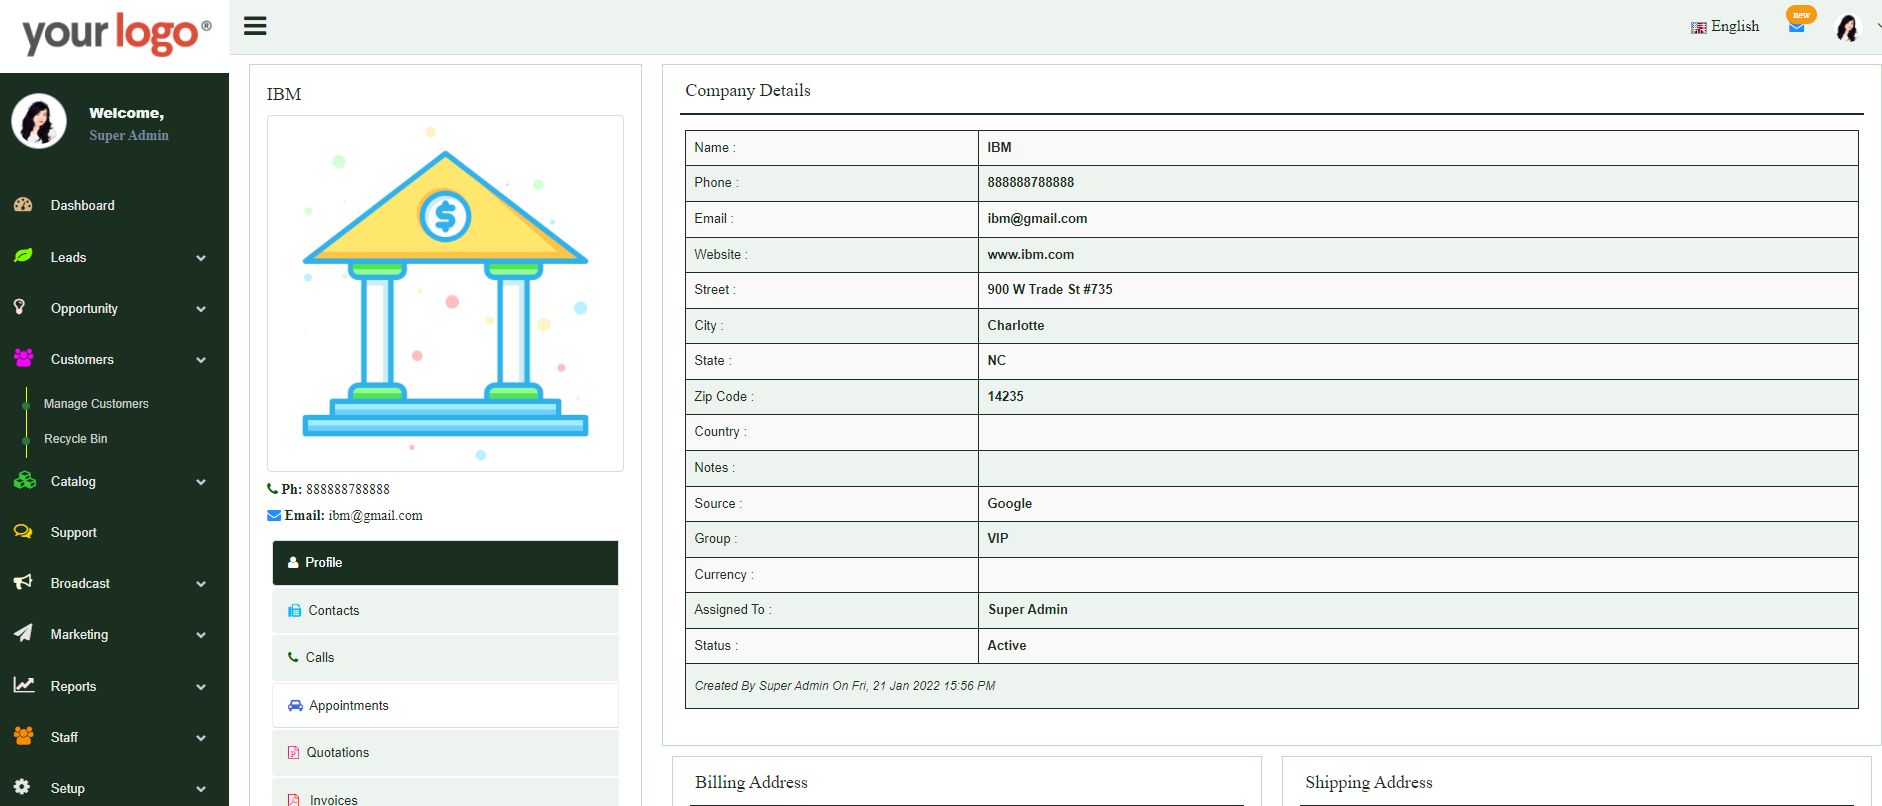
Task: Click the zip code value 14235
Action: point(1006,397)
